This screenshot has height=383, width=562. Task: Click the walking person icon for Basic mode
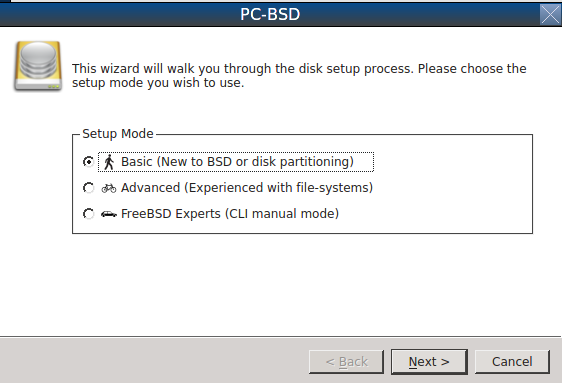[x=109, y=162]
